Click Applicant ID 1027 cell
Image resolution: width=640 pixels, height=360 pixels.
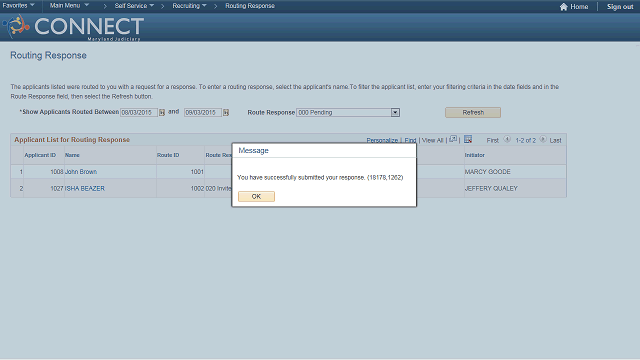pyautogui.click(x=57, y=189)
